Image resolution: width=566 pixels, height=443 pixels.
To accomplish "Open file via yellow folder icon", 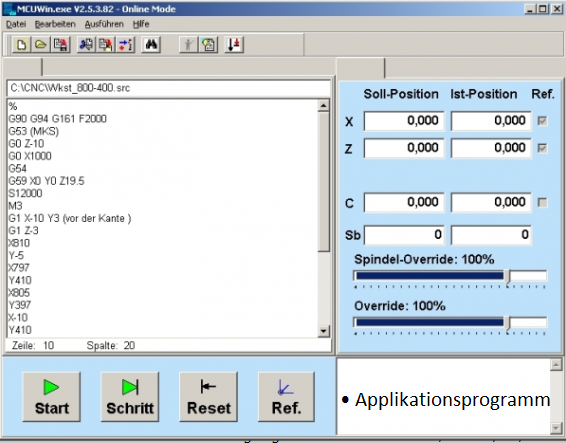I will coord(41,45).
